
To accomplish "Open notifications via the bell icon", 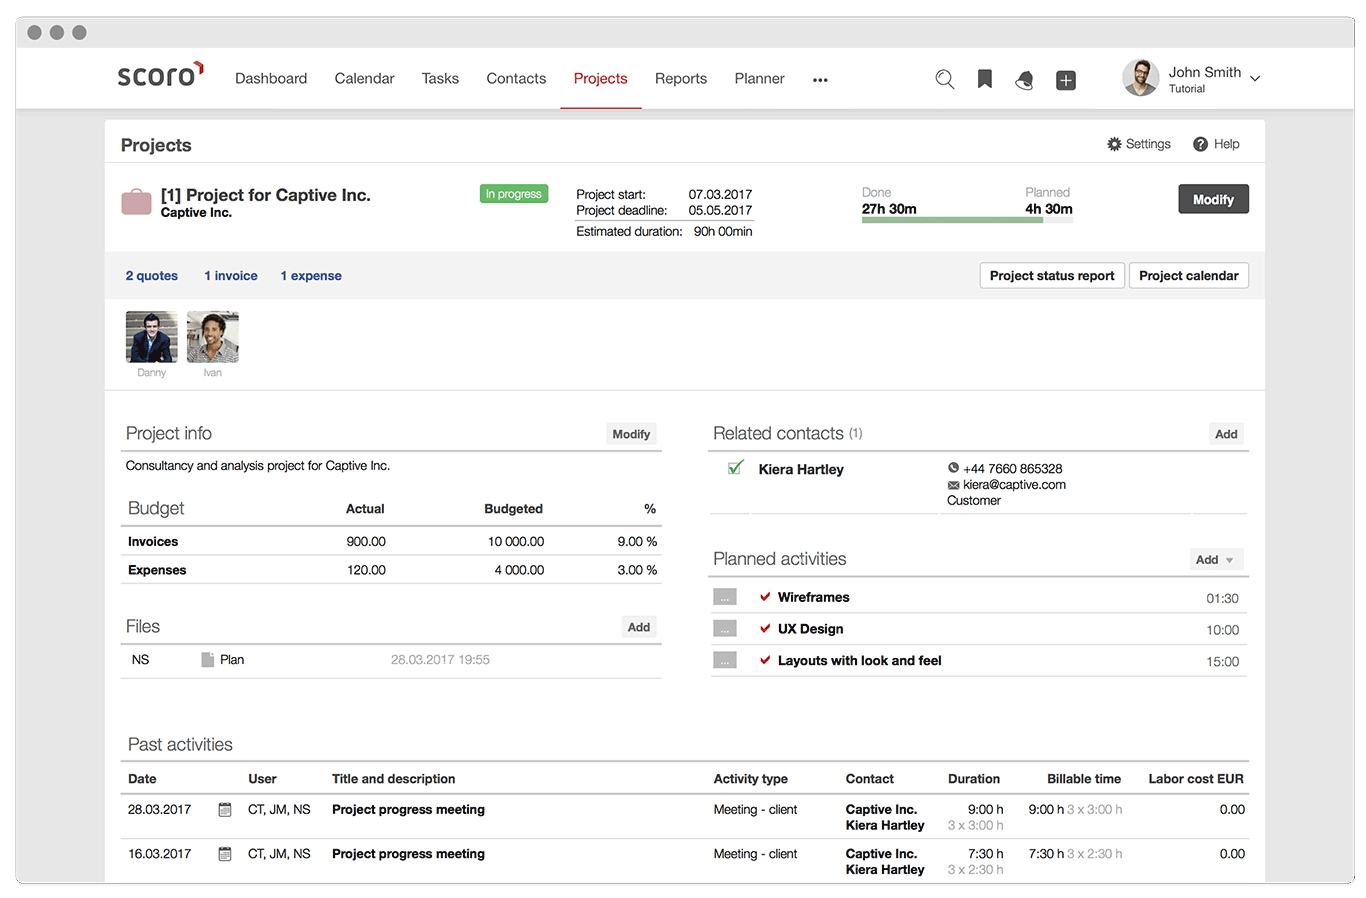I will click(x=1024, y=79).
